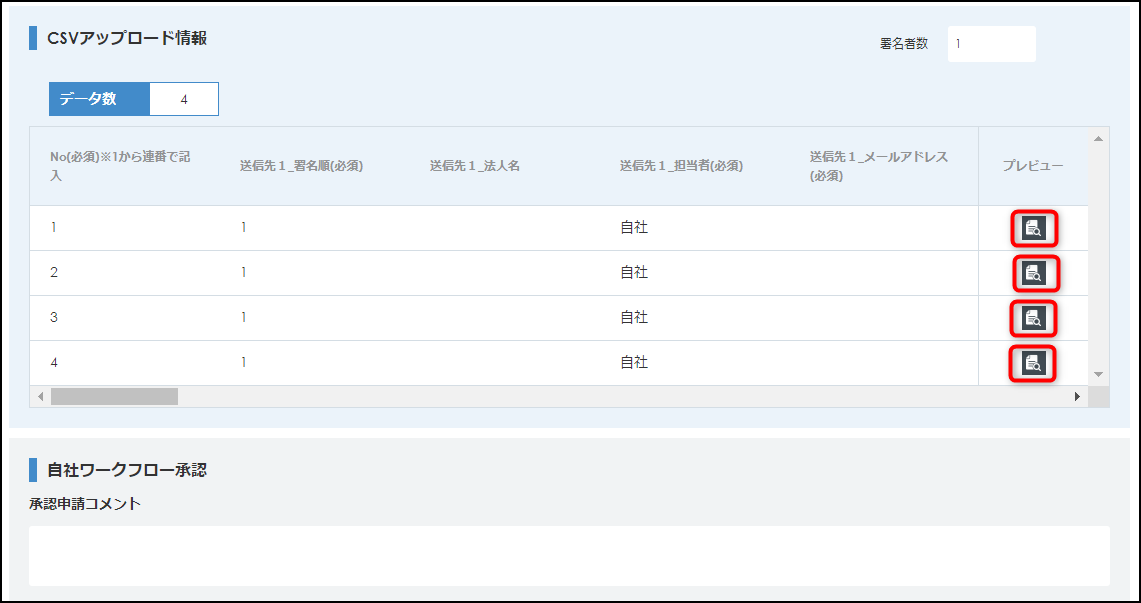Open preview for row No. 1
This screenshot has height=603, width=1141.
pos(1033,229)
